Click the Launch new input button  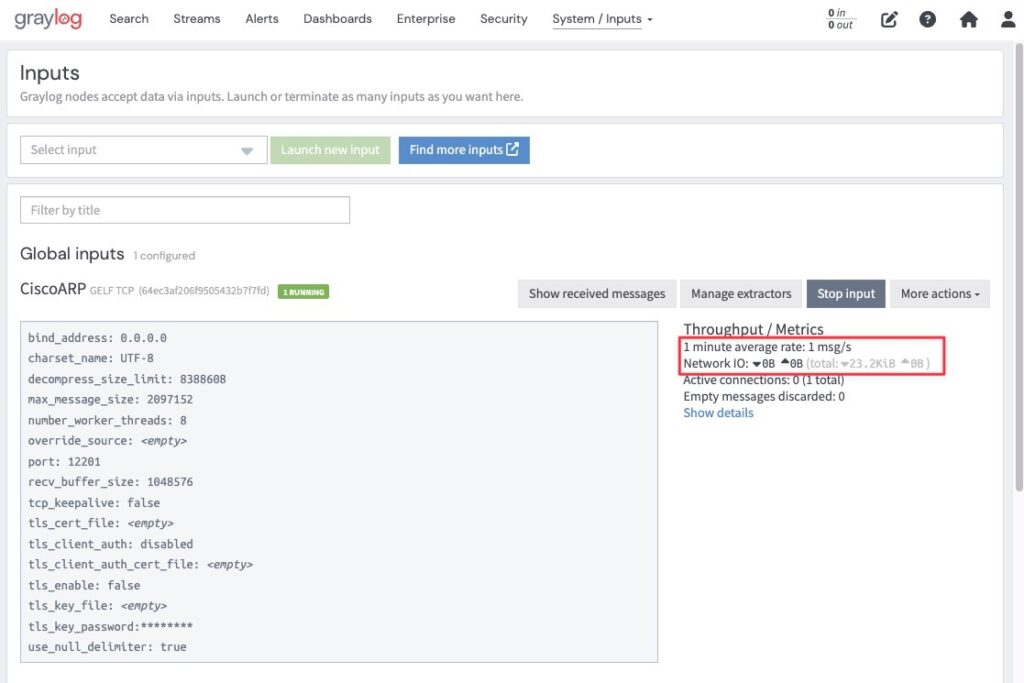[330, 150]
